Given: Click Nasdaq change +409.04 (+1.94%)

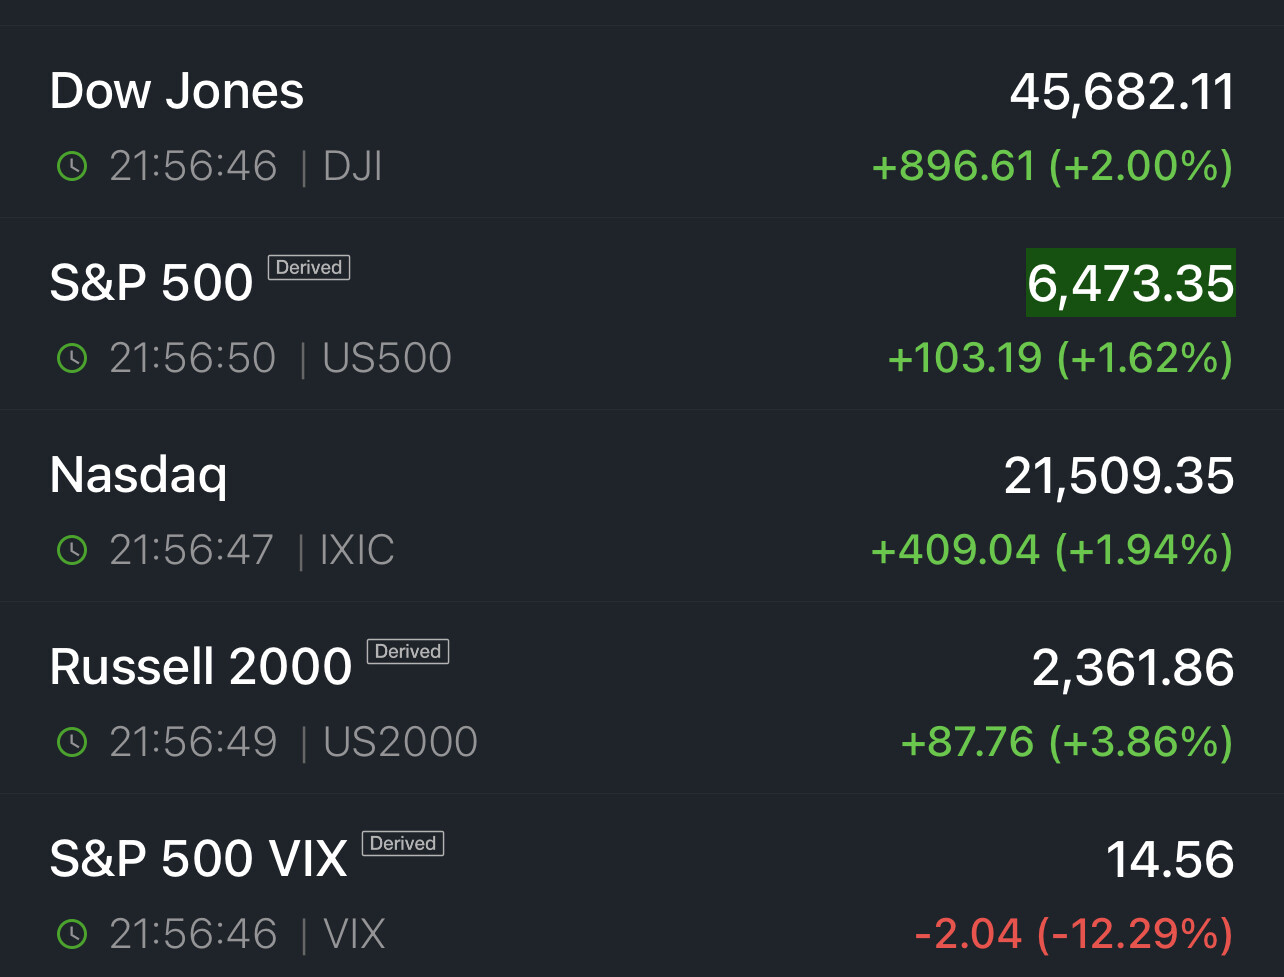Looking at the screenshot, I should tap(1052, 550).
